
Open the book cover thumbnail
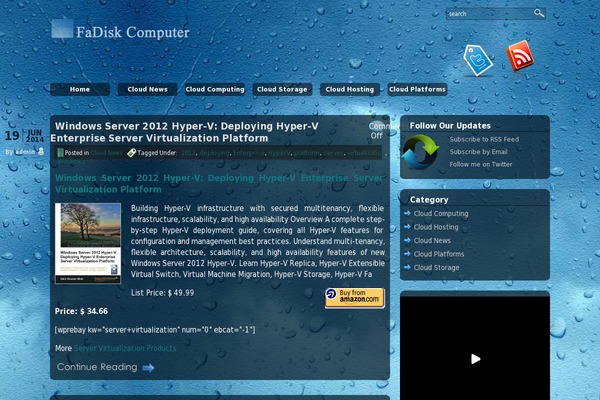click(88, 243)
